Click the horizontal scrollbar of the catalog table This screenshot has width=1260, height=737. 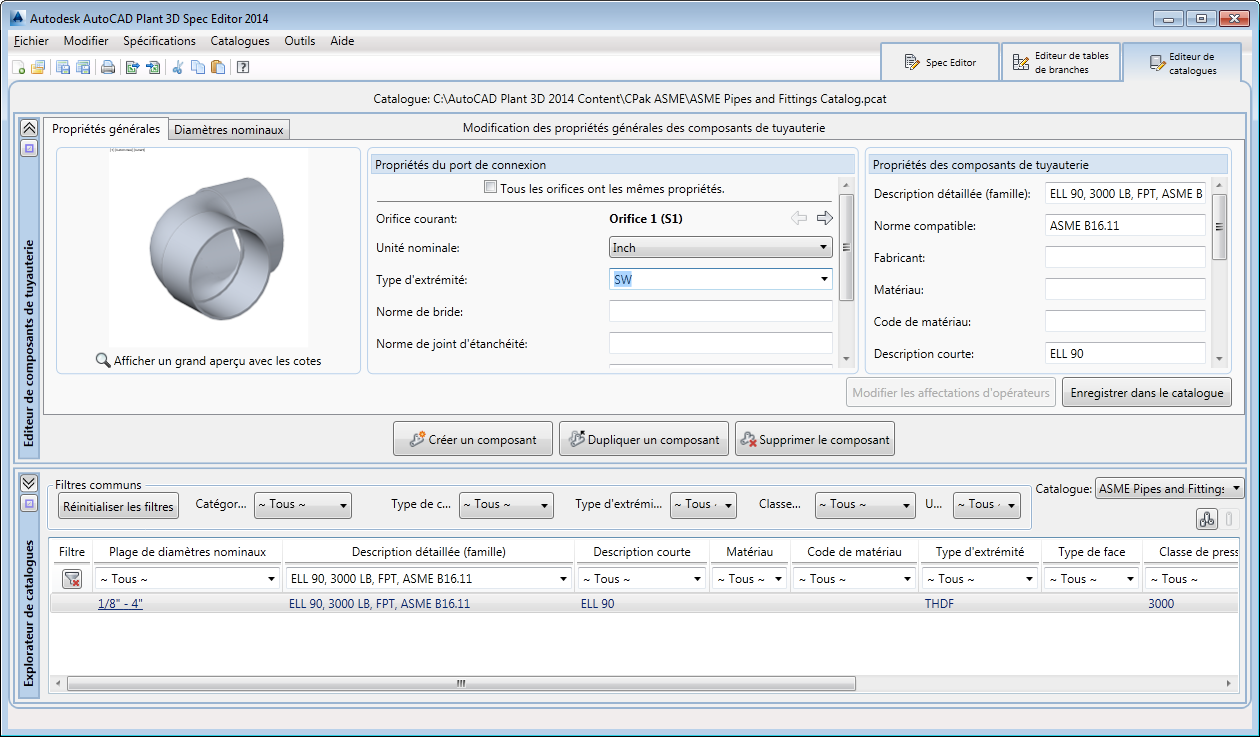(x=461, y=684)
